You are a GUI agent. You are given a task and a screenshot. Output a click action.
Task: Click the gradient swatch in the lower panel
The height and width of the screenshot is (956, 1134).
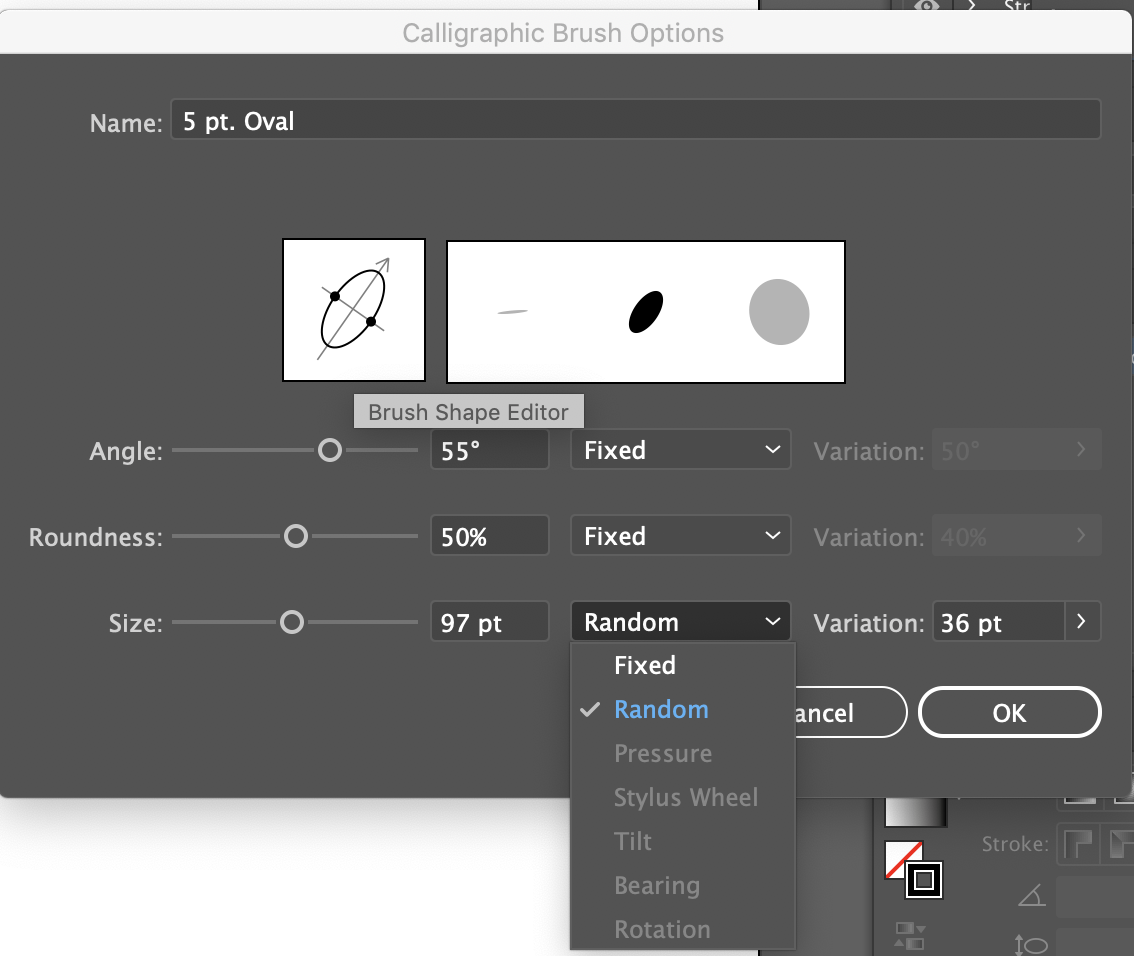[x=913, y=812]
